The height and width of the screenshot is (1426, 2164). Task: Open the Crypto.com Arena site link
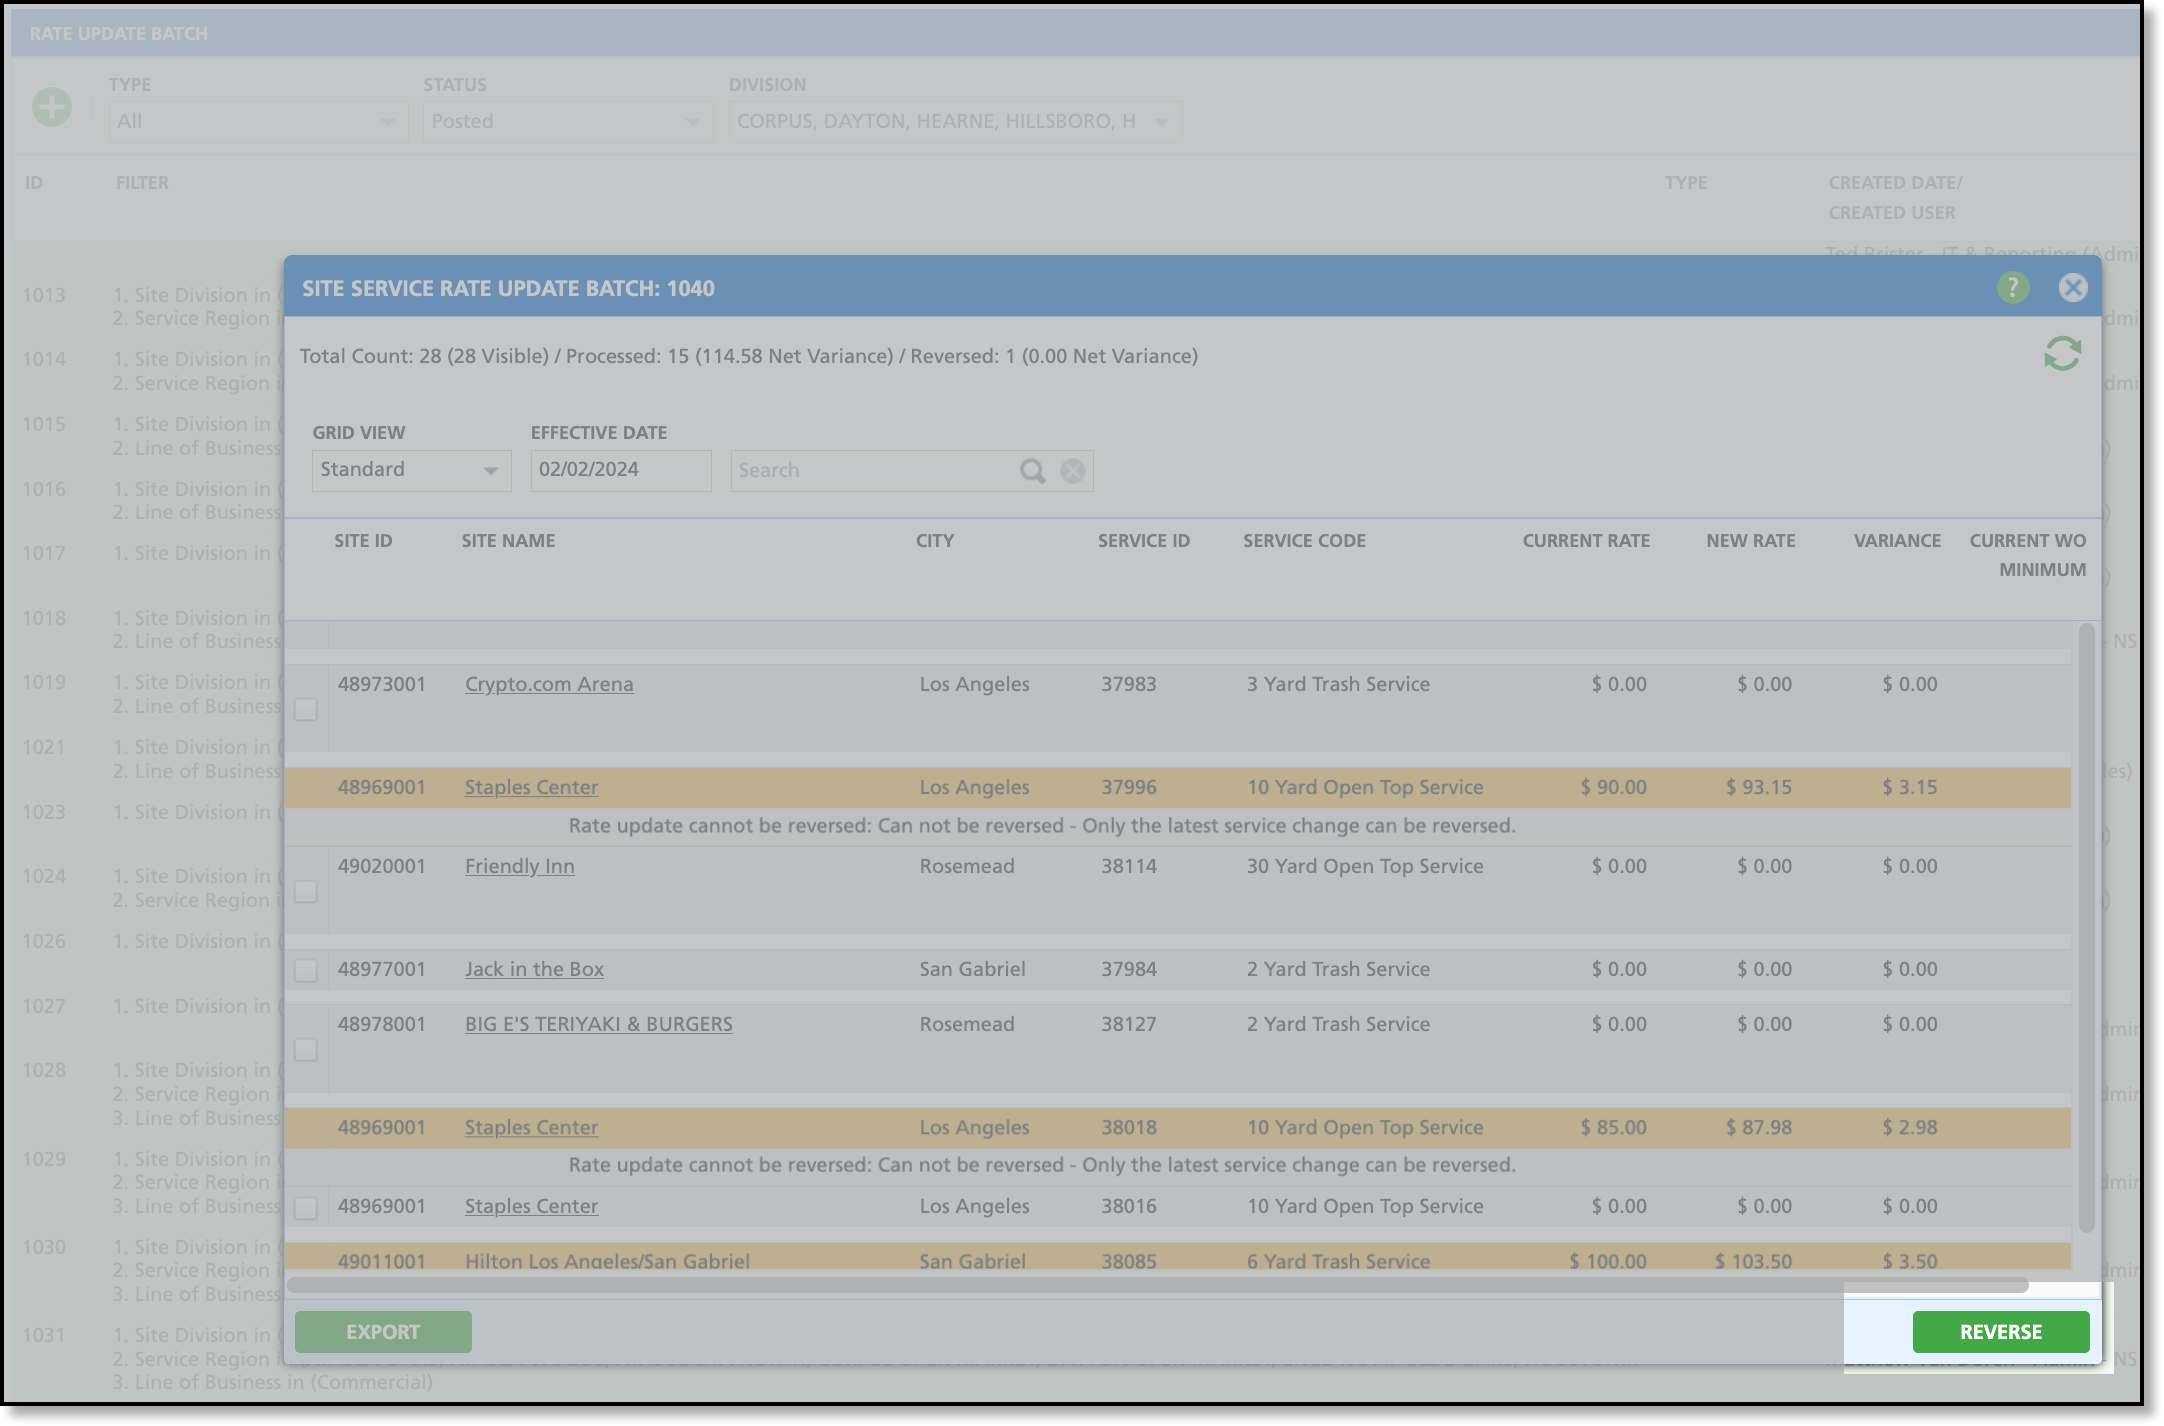point(549,685)
